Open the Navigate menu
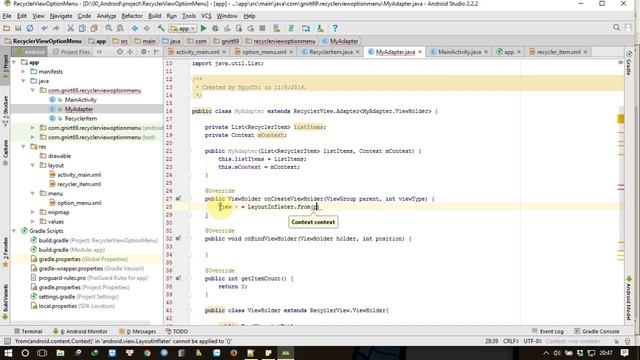Image resolution: width=640 pixels, height=360 pixels. 61,16
